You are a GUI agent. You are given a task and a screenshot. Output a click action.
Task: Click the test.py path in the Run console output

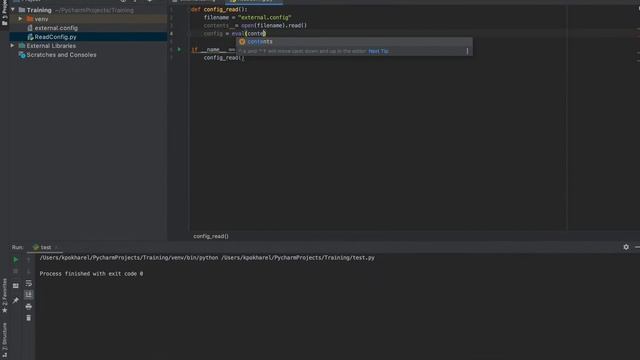(298, 258)
